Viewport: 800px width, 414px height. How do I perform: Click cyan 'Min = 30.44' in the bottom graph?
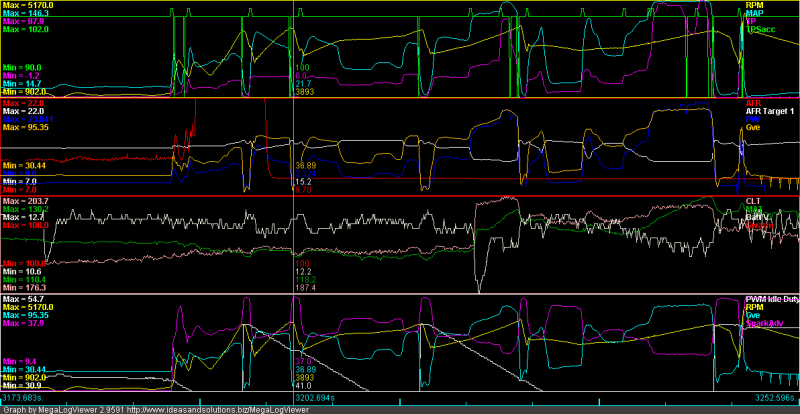(x=22, y=370)
